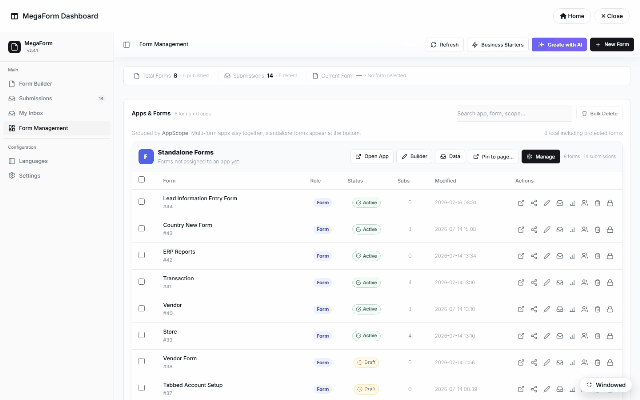Screen dimensions: 640x400
Task: Lock the Lead Information Entry Form
Action: pyautogui.click(x=610, y=203)
